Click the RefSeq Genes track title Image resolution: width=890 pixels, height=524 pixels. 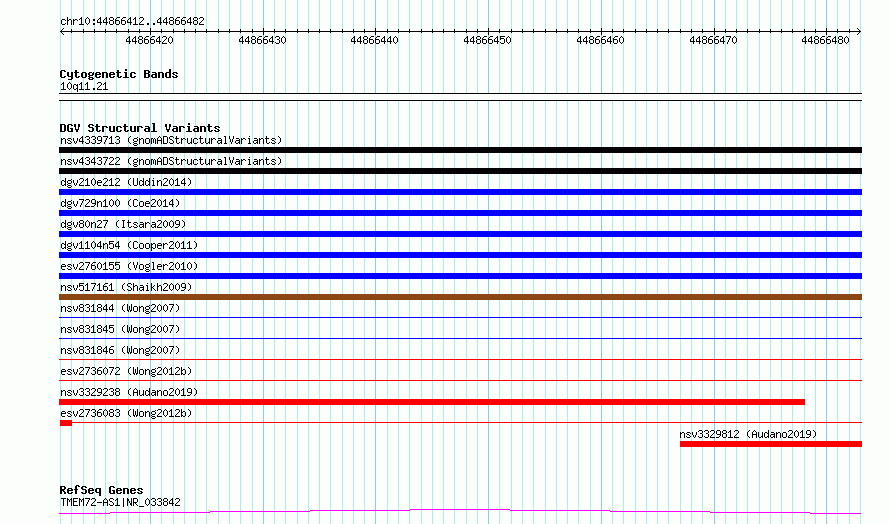click(101, 490)
